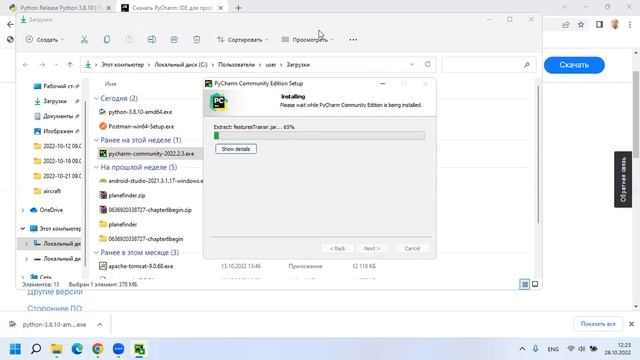Collapse the Сегодня (2) group
Viewport: 640px width, 360px height.
[96, 98]
